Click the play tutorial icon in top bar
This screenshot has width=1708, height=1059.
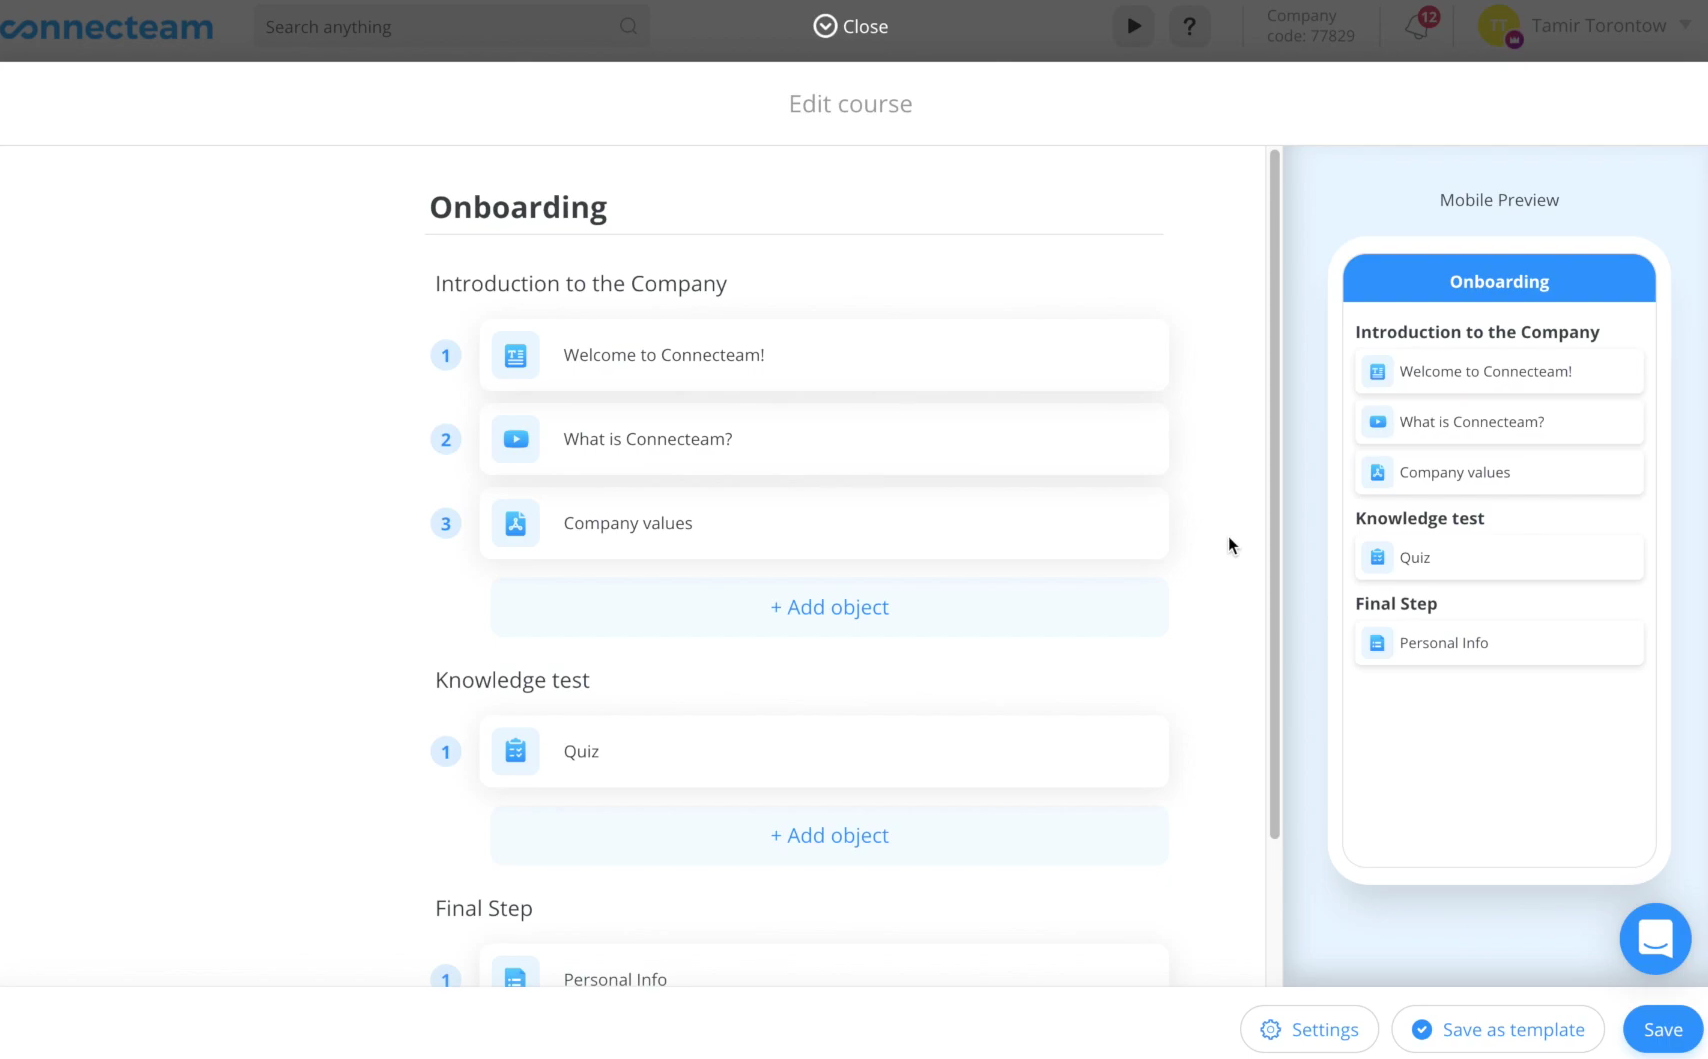(x=1133, y=26)
